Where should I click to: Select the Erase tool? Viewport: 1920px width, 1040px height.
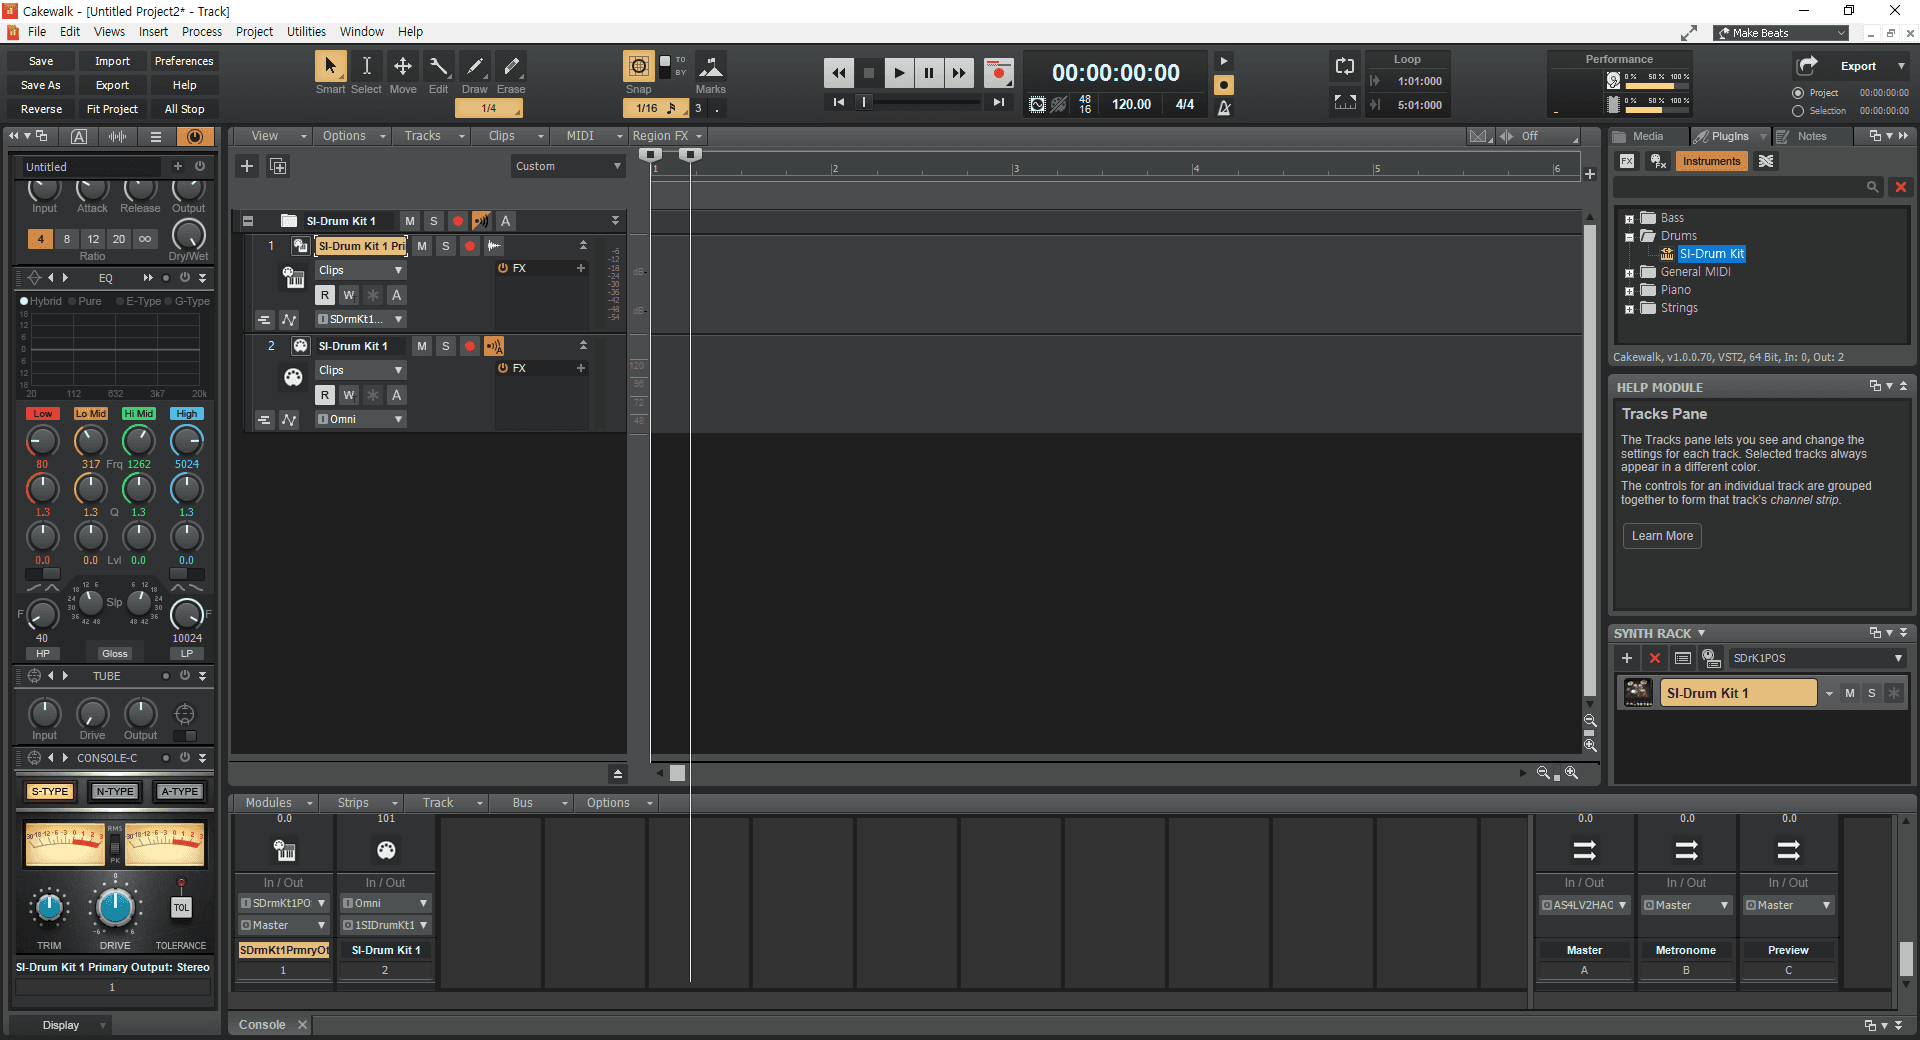511,67
